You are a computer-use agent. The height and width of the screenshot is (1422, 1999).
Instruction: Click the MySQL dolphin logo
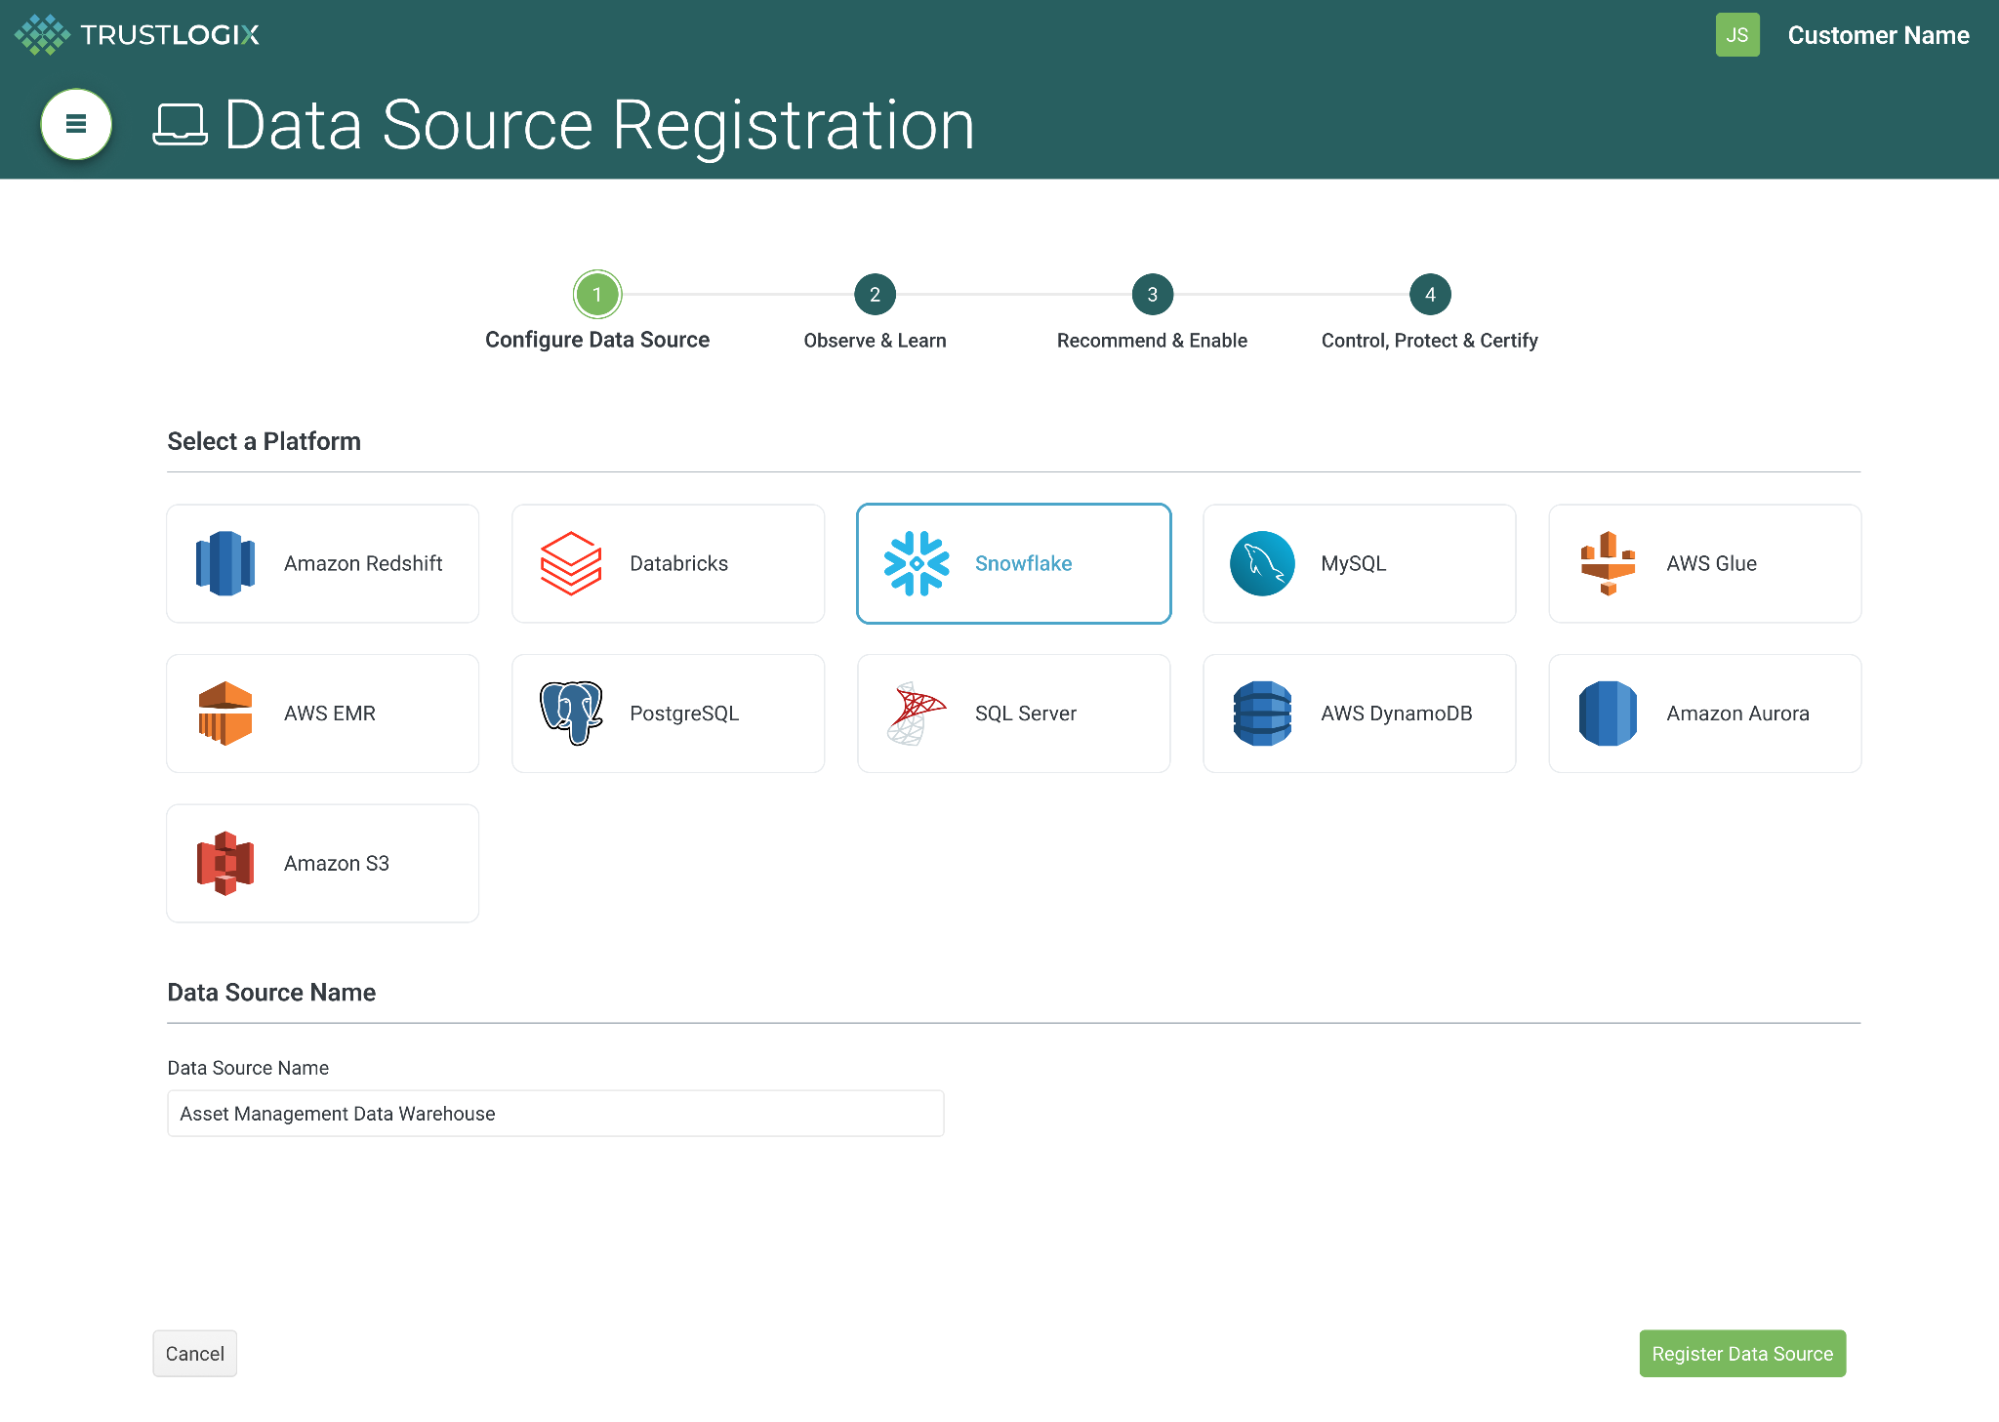click(x=1261, y=563)
